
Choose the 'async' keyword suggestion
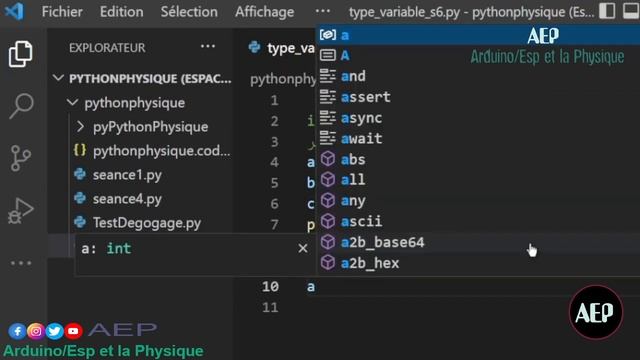[478, 118]
